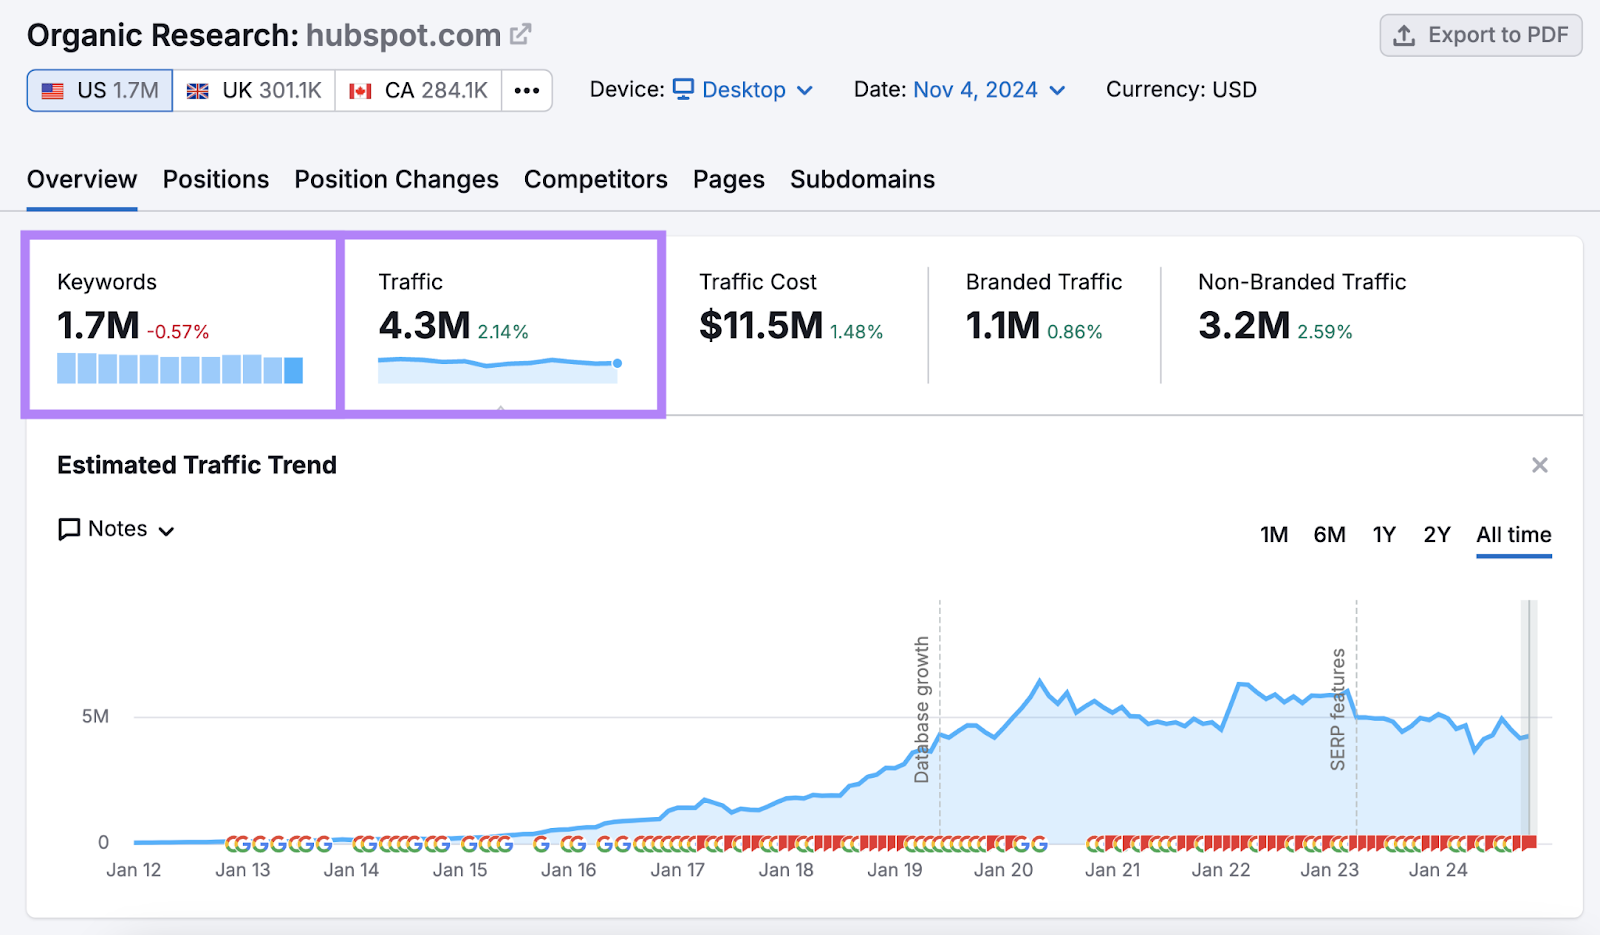Switch to the Positions tab
The width and height of the screenshot is (1600, 935).
click(215, 179)
